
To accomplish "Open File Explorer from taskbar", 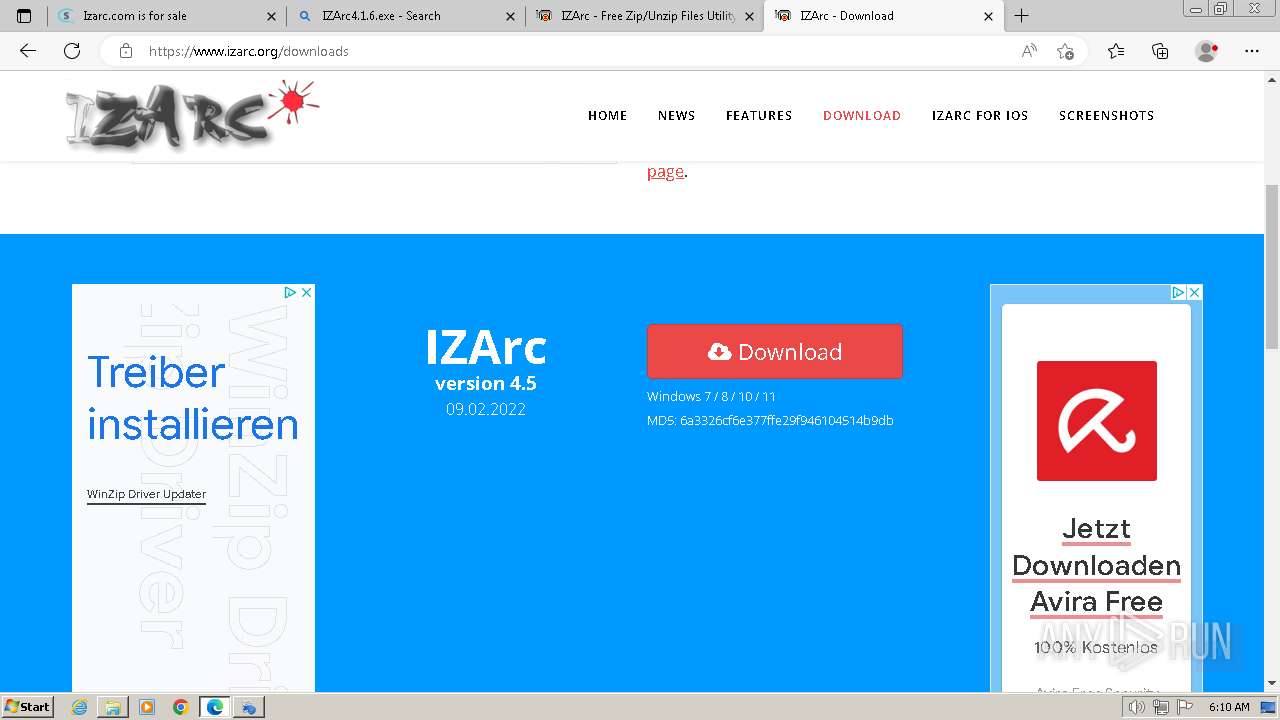I will coord(113,707).
